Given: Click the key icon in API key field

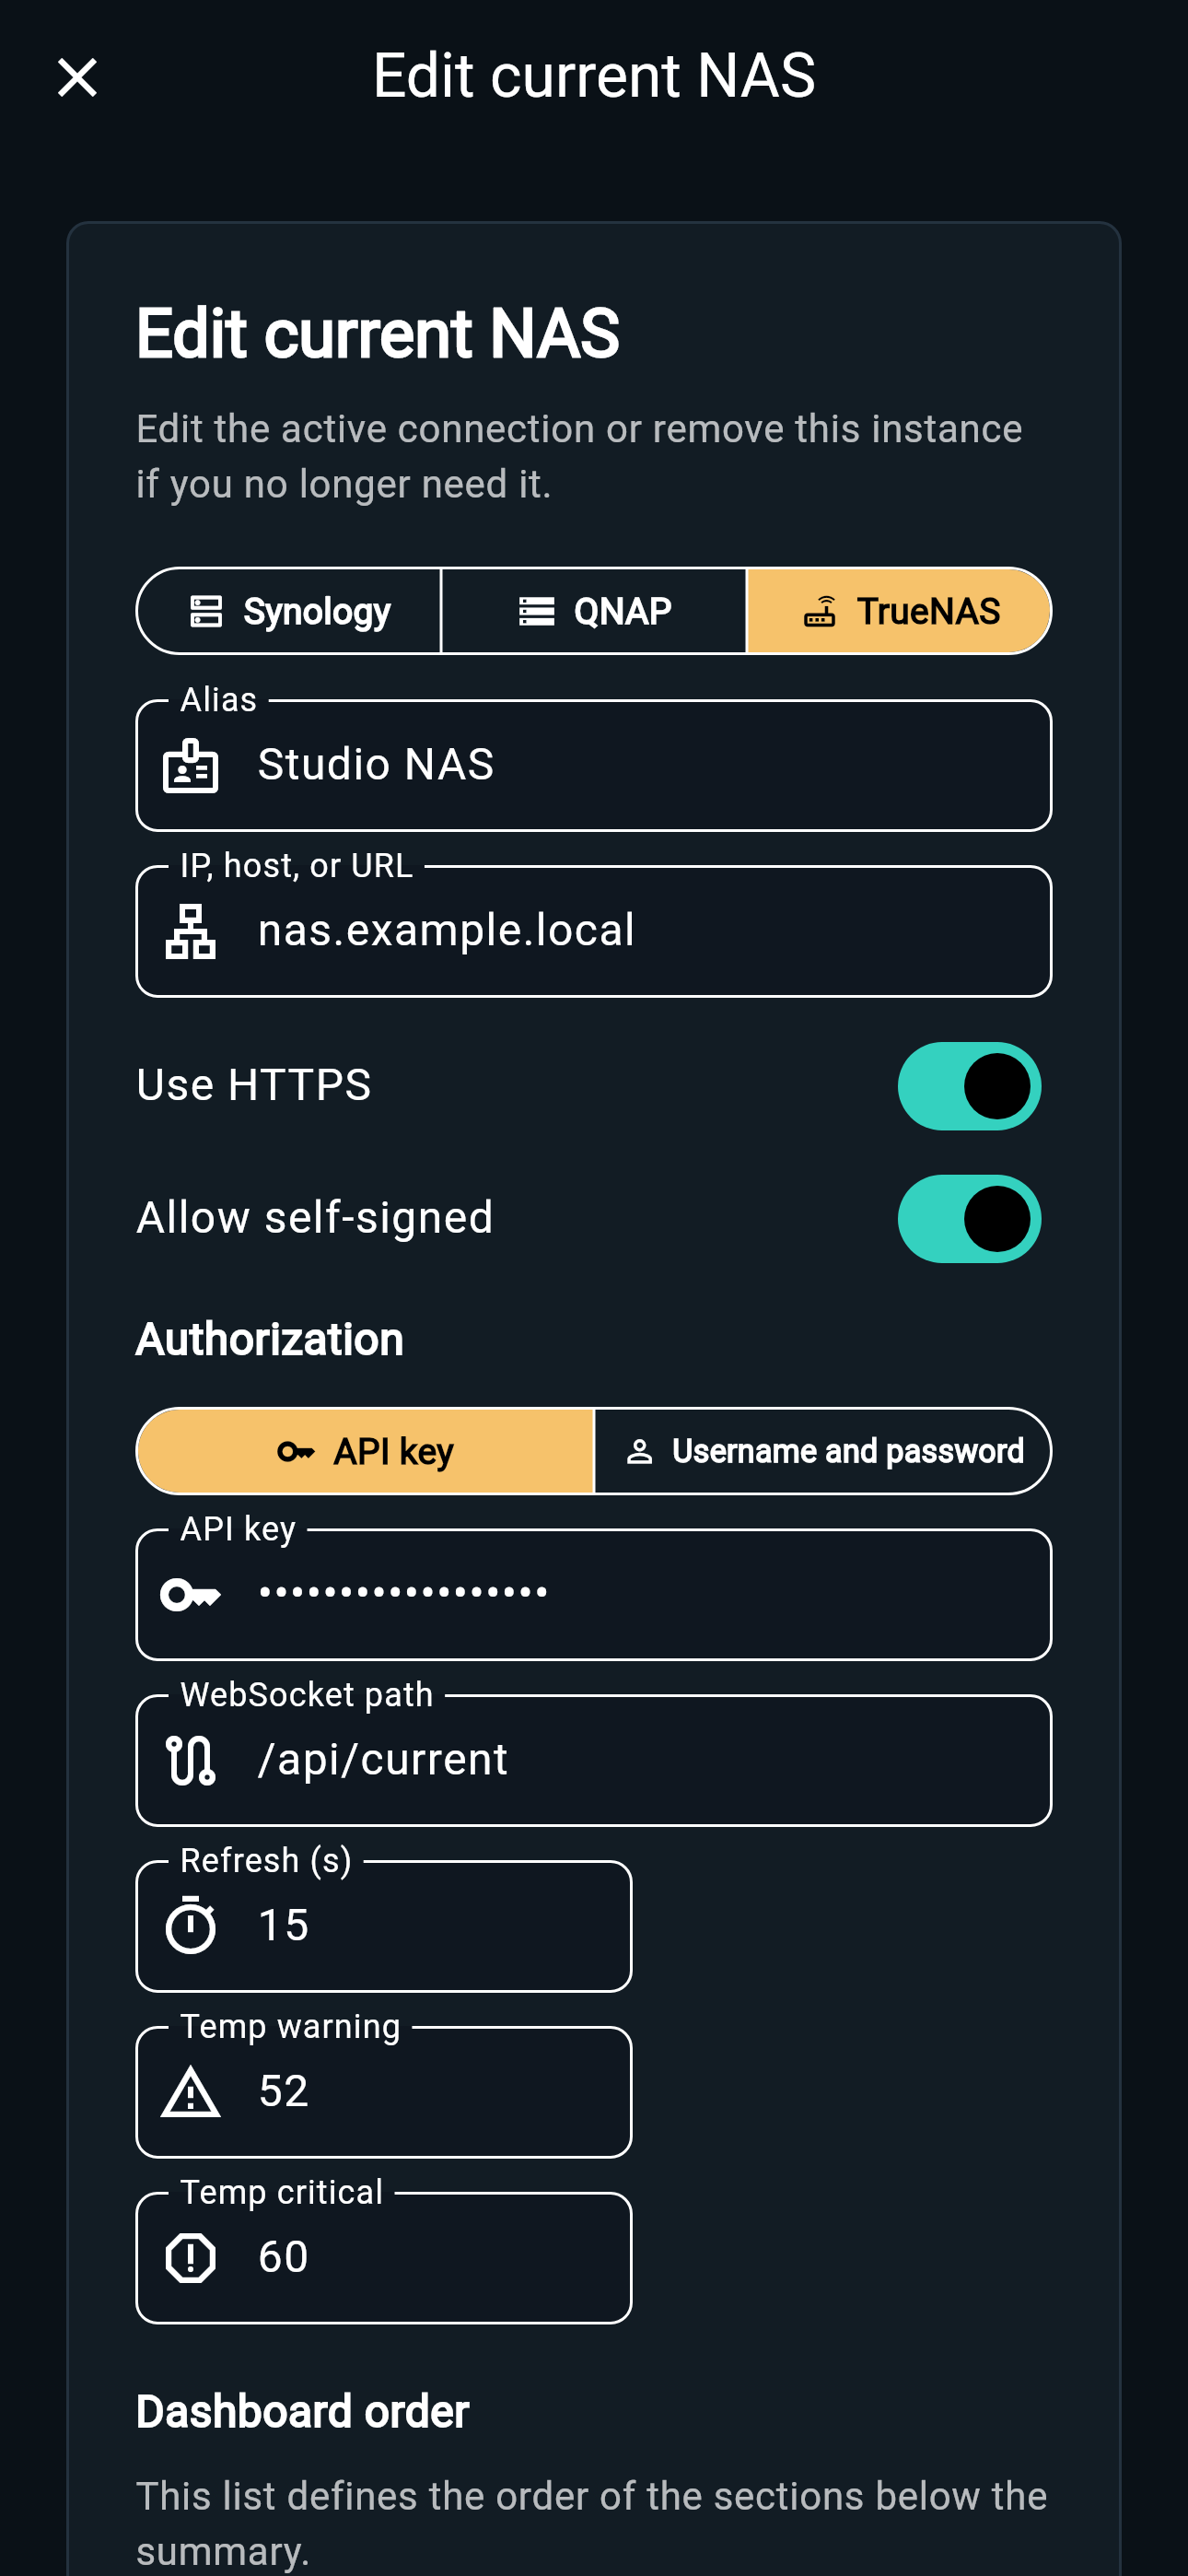Looking at the screenshot, I should (x=190, y=1594).
